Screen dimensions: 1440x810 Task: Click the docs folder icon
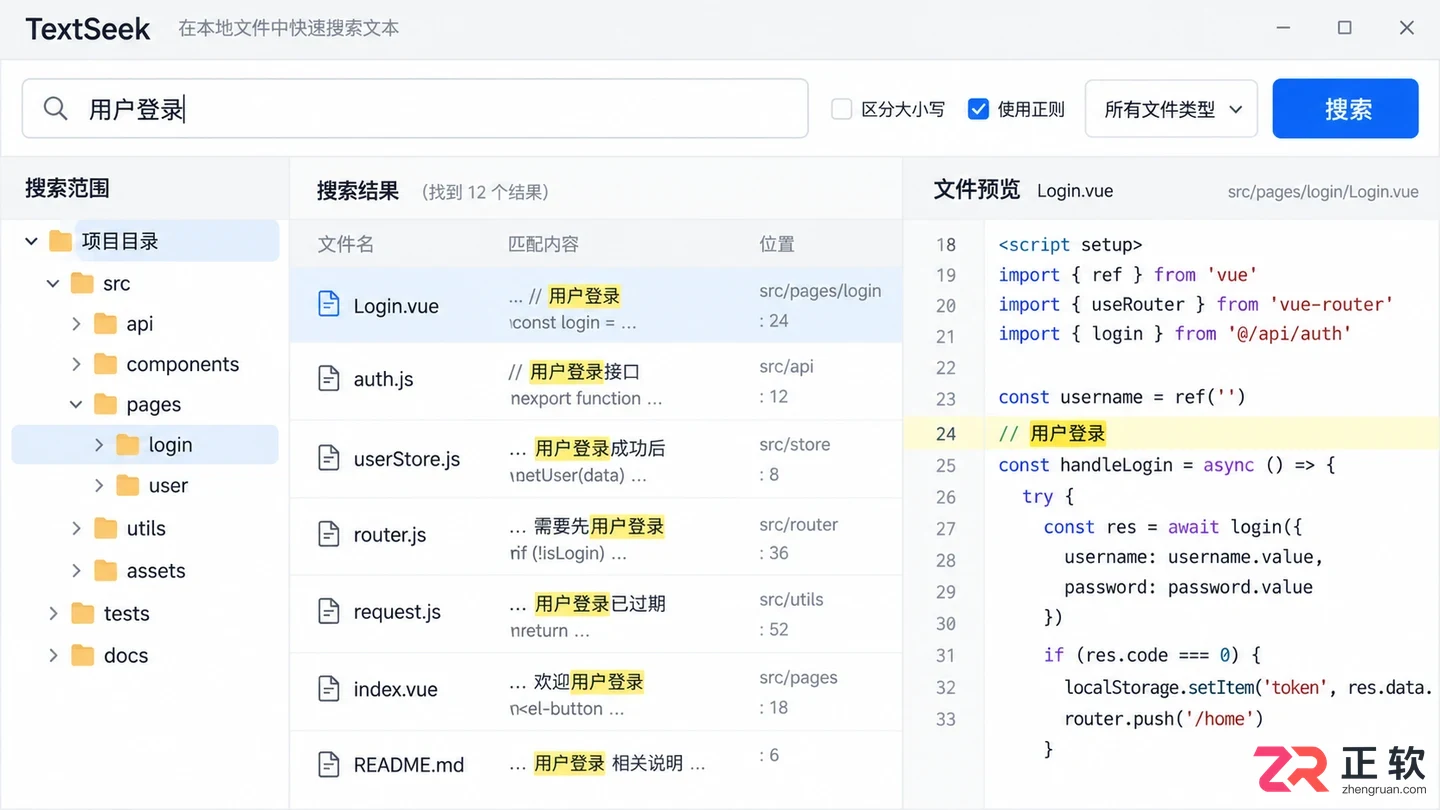coord(83,655)
